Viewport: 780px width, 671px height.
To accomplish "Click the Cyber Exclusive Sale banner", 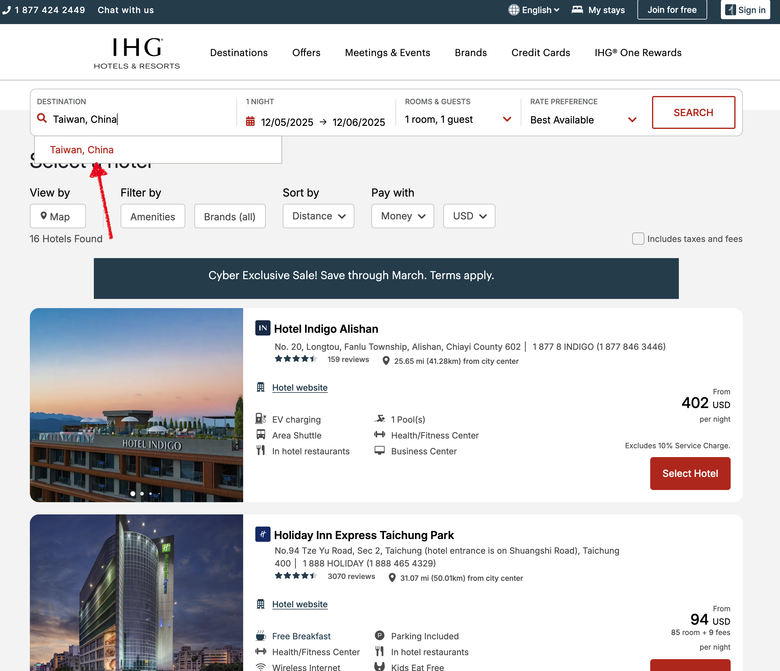I will point(386,278).
